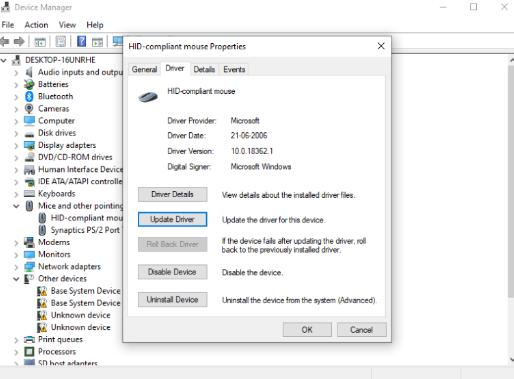
Task: Click the Display adapters icon
Action: tap(29, 145)
